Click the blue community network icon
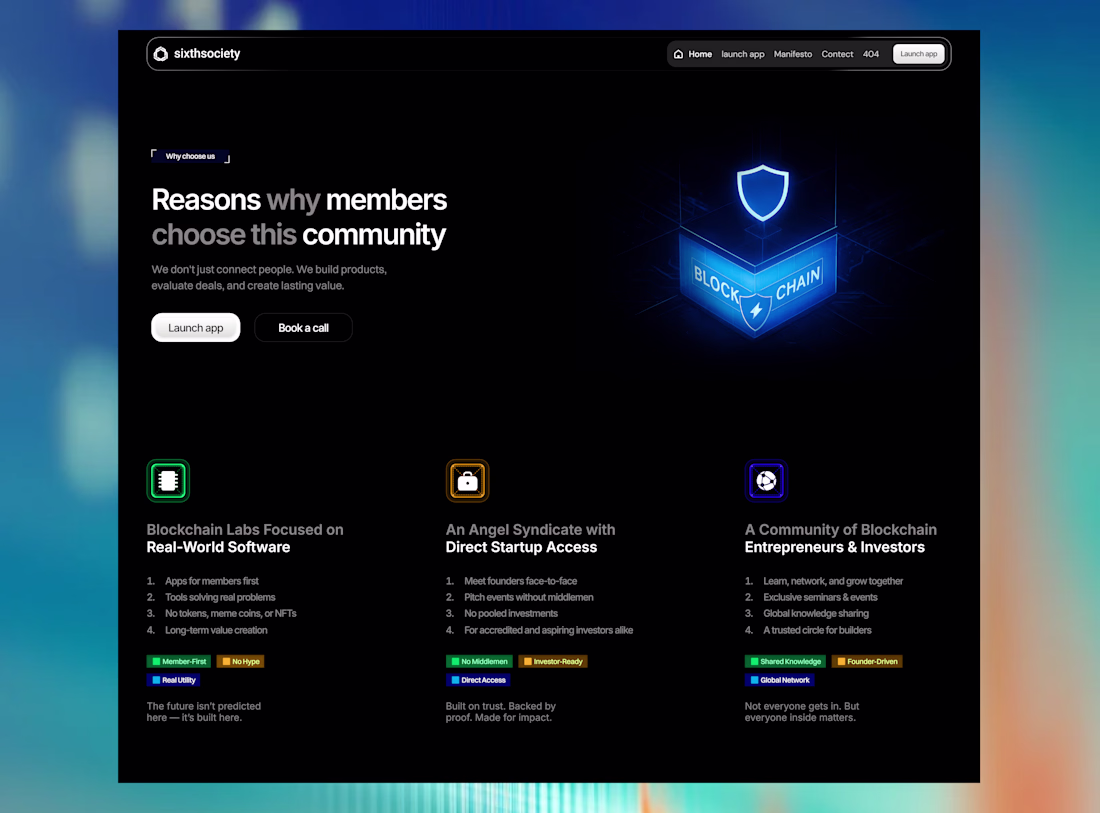The width and height of the screenshot is (1100, 813). [x=766, y=481]
